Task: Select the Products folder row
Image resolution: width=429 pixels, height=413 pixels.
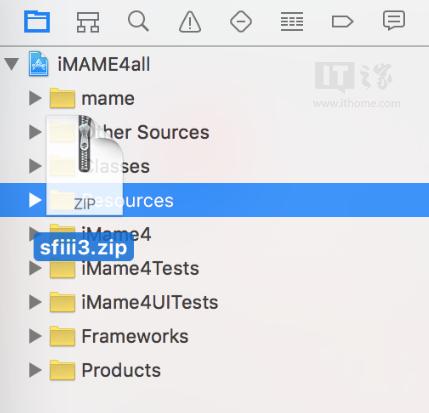Action: (x=214, y=370)
